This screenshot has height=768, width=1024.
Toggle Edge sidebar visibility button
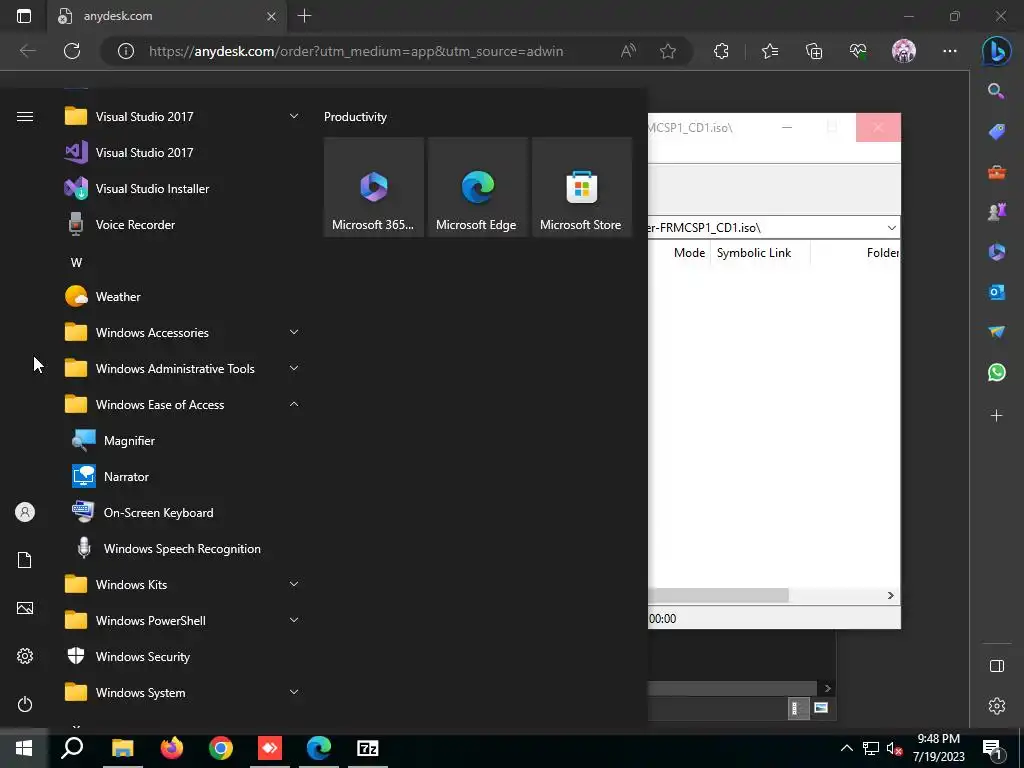[x=997, y=666]
